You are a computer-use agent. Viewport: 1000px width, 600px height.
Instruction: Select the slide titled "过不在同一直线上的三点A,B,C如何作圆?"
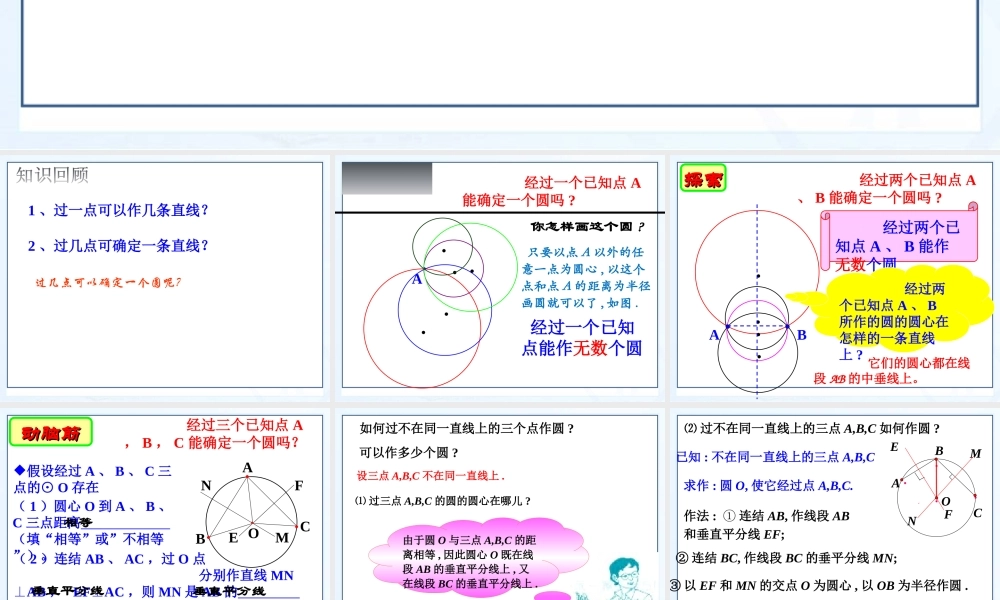pyautogui.click(x=833, y=500)
